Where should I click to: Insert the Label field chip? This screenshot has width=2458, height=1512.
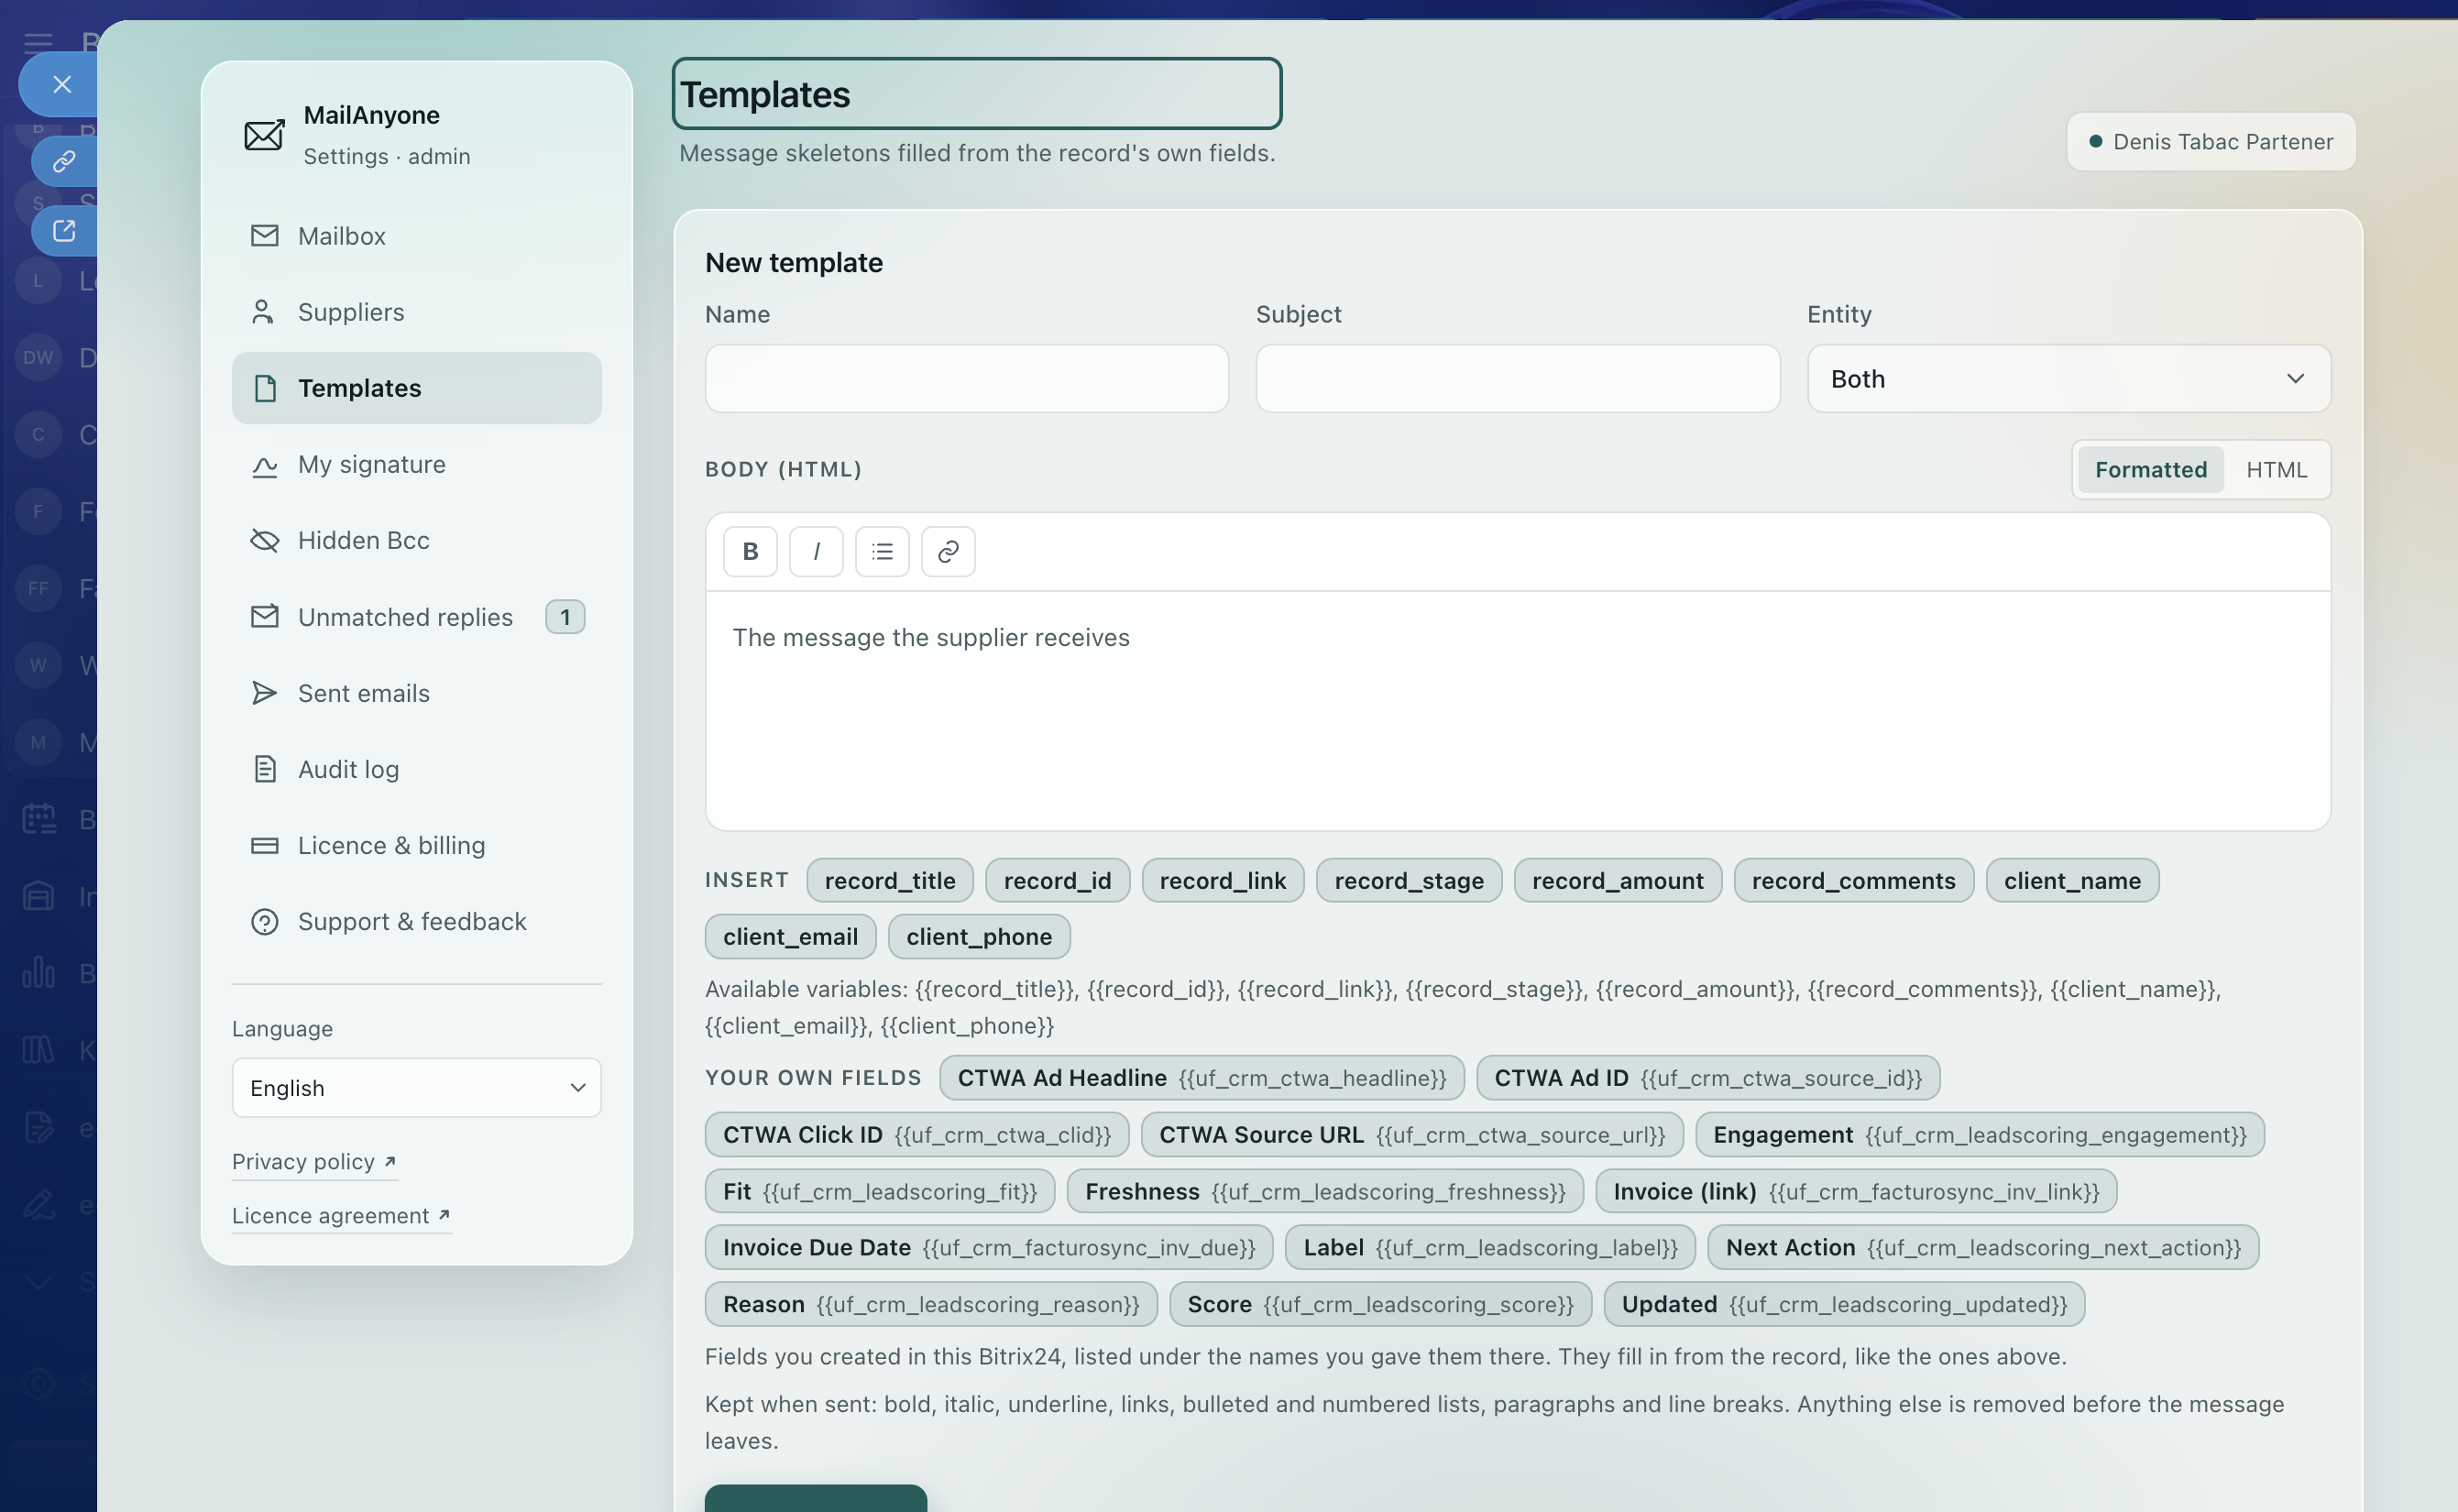pos(1489,1248)
